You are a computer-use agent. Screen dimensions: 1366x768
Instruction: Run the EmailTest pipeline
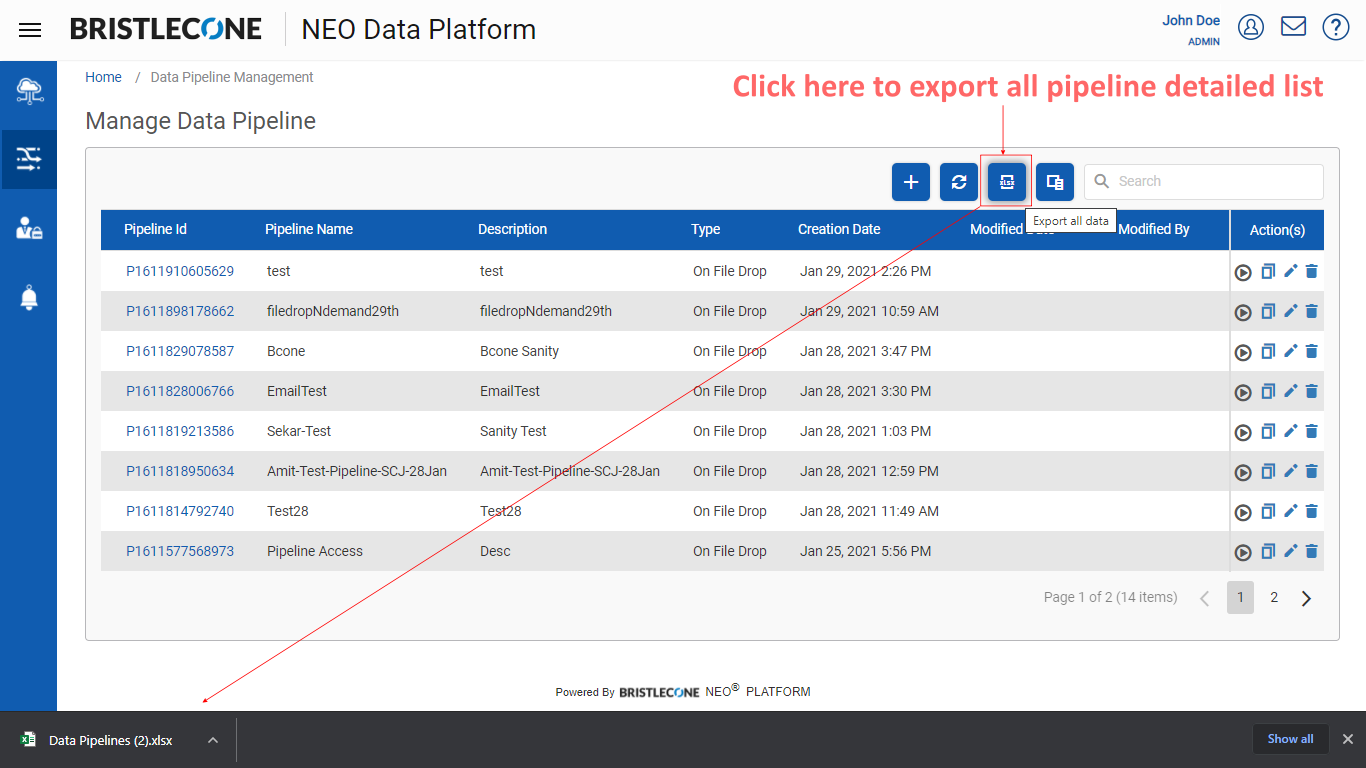1243,392
